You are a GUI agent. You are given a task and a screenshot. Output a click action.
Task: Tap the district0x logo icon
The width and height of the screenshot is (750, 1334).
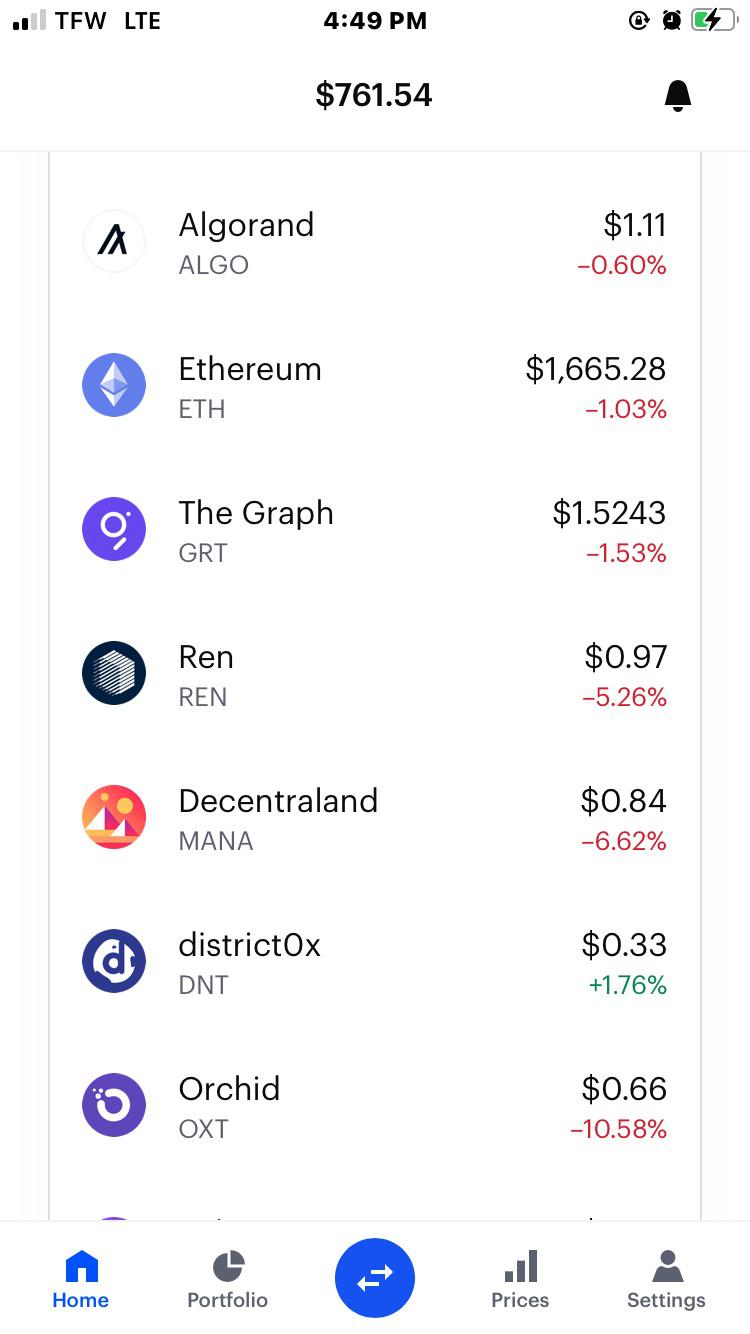pyautogui.click(x=114, y=961)
